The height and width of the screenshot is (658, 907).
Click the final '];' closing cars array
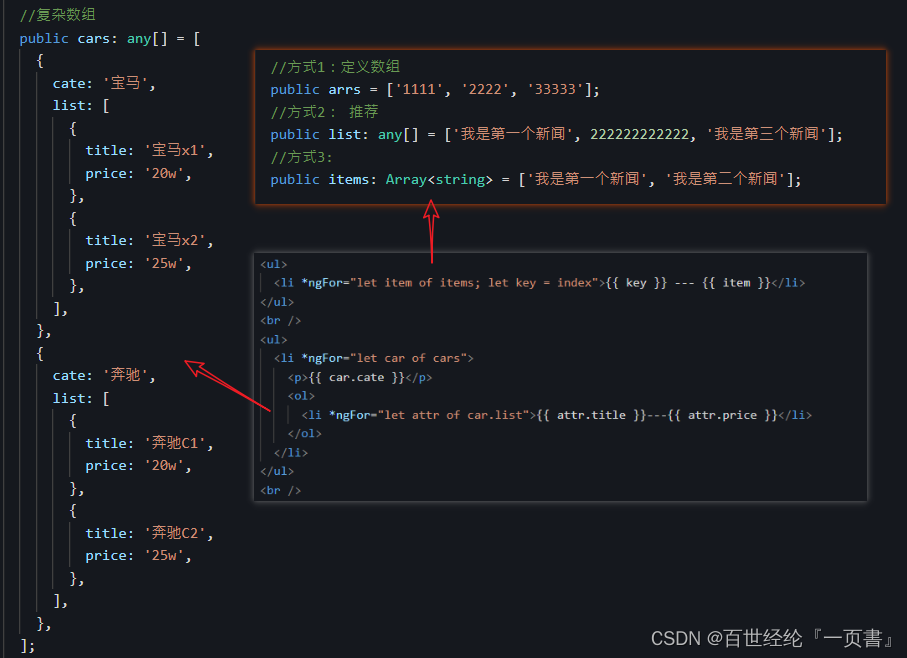pos(27,646)
